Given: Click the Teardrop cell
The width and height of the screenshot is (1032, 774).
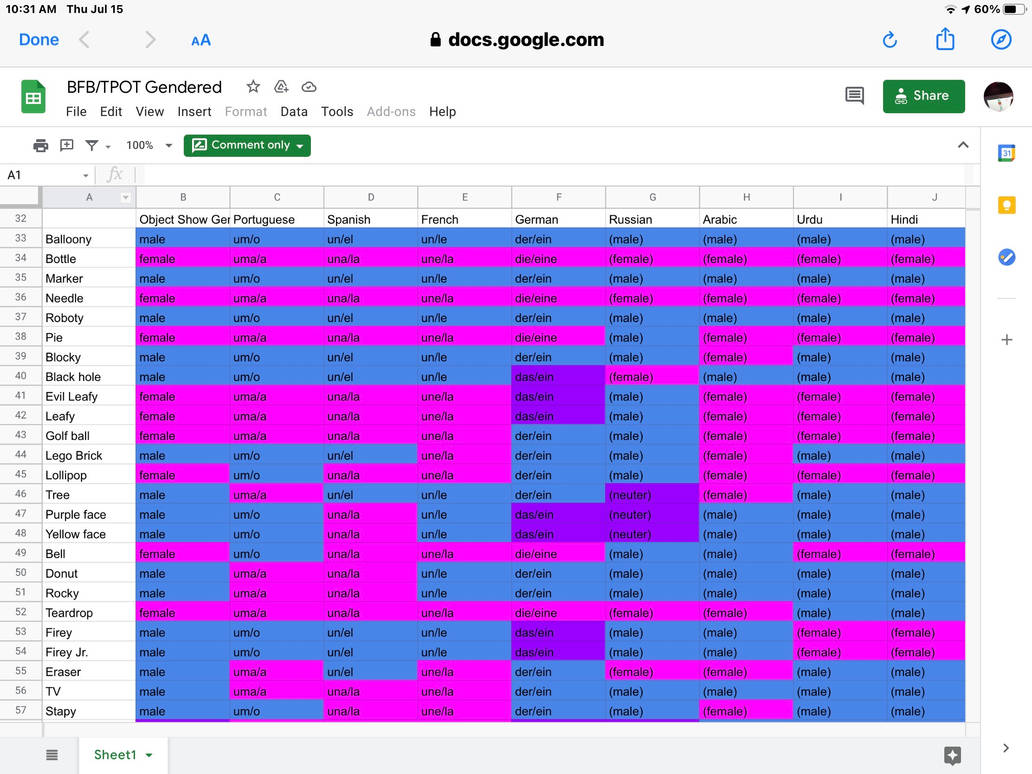Looking at the screenshot, I should 89,613.
